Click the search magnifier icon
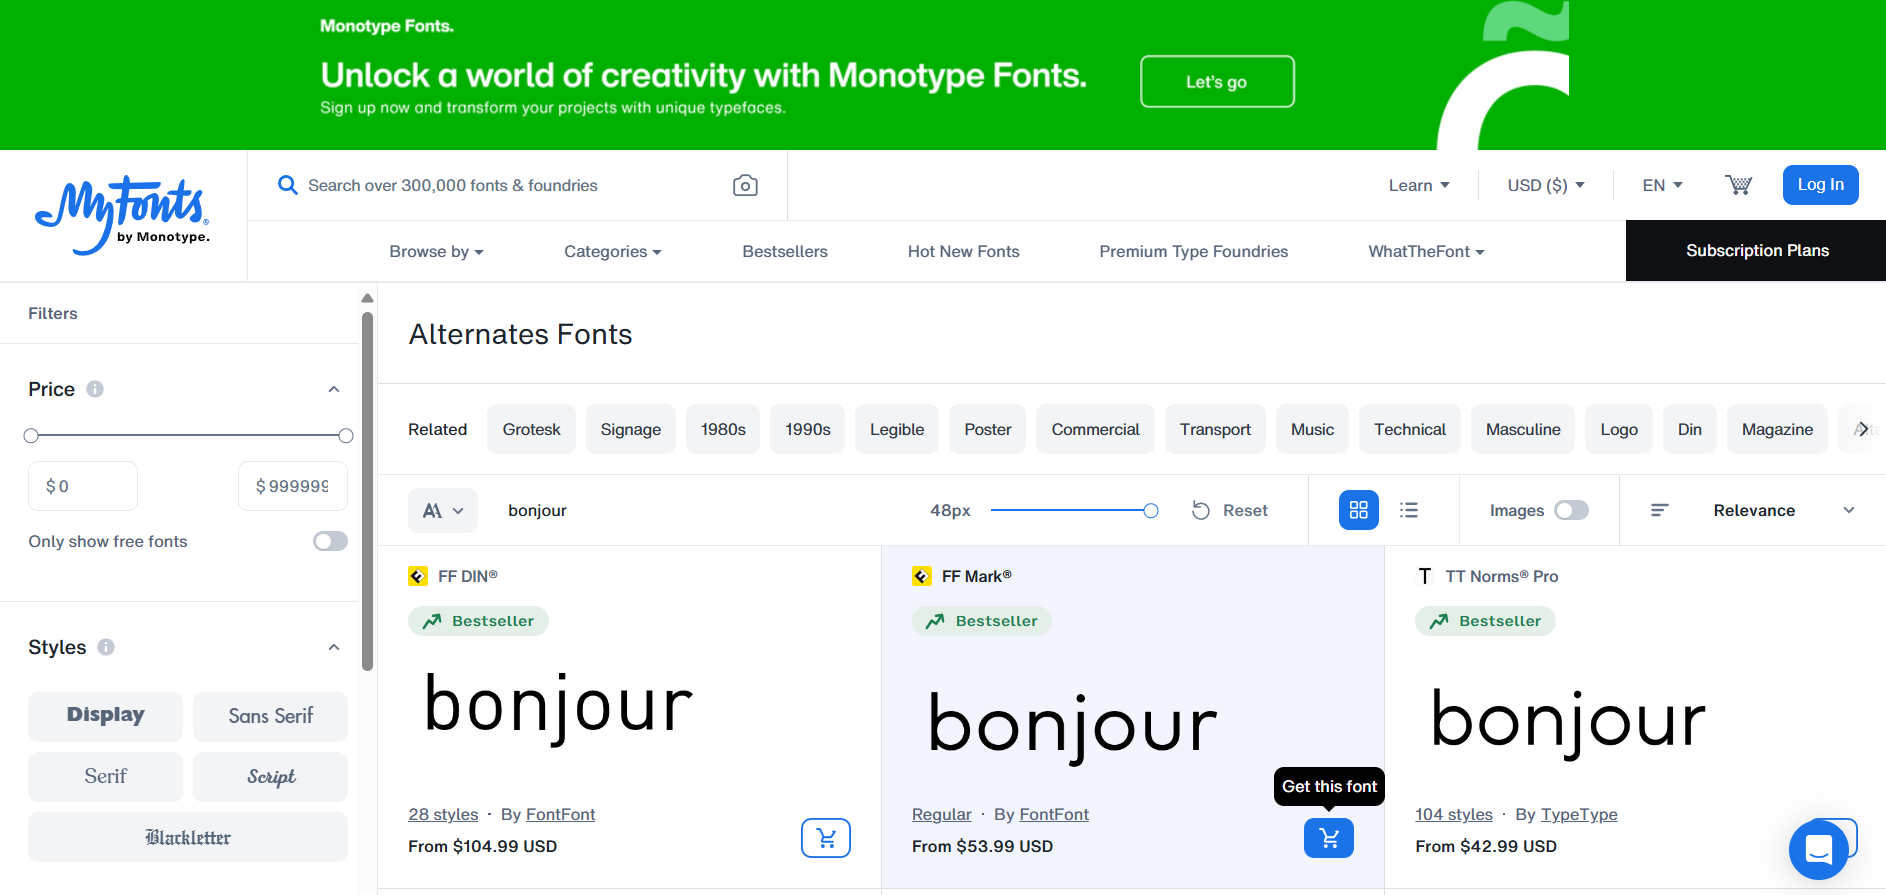Screen dimensions: 1886x895 (288, 185)
